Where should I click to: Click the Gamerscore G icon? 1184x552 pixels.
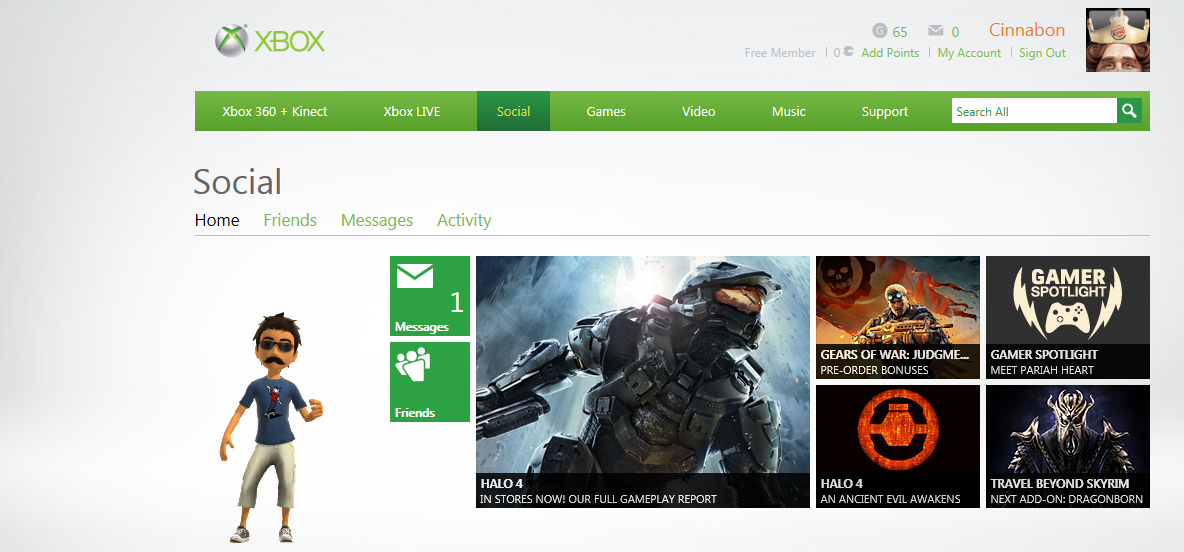879,31
